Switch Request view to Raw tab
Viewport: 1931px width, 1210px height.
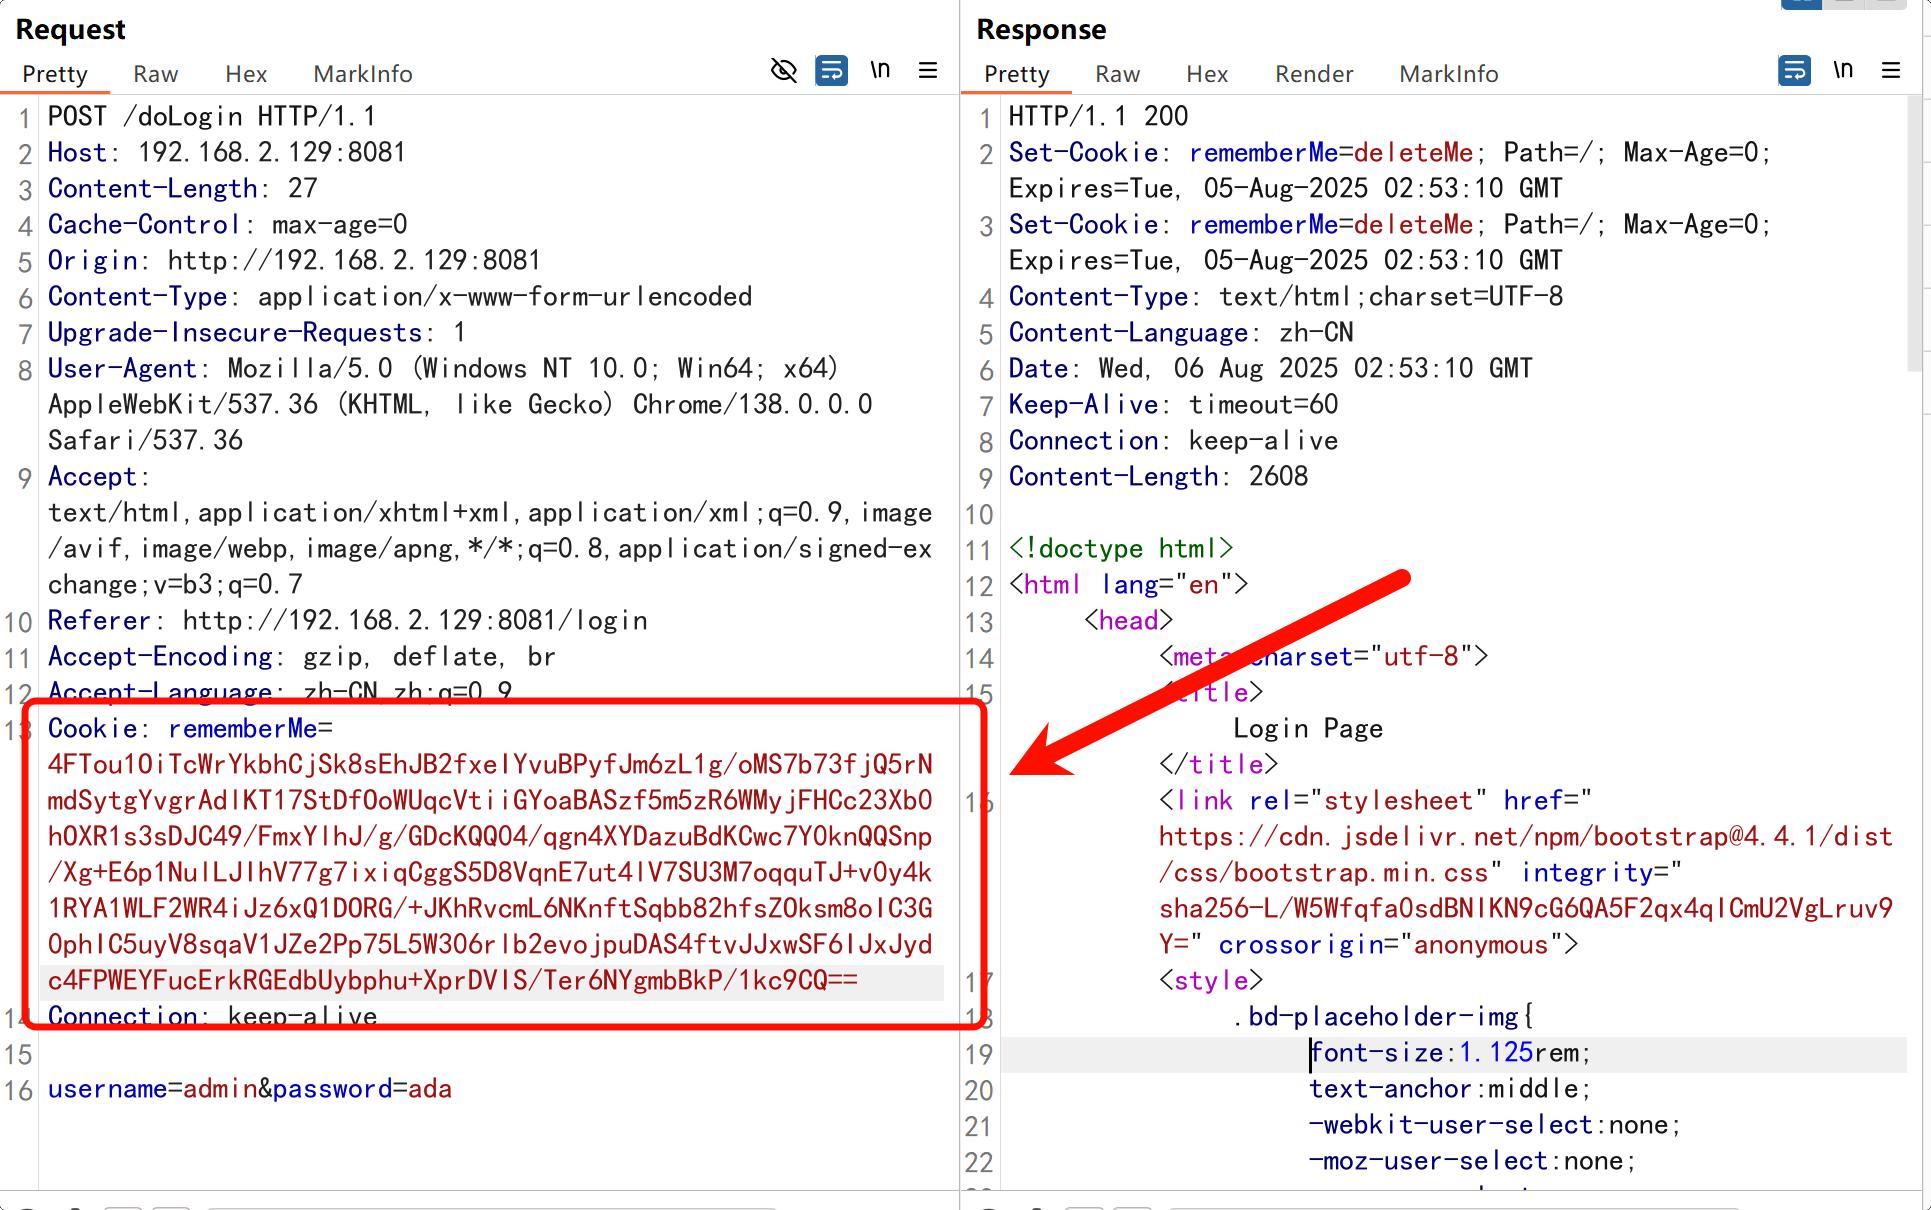[x=155, y=74]
